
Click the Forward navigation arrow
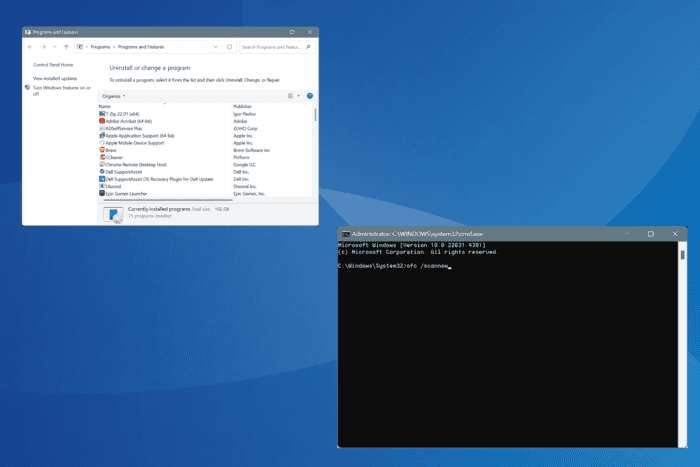(x=43, y=47)
